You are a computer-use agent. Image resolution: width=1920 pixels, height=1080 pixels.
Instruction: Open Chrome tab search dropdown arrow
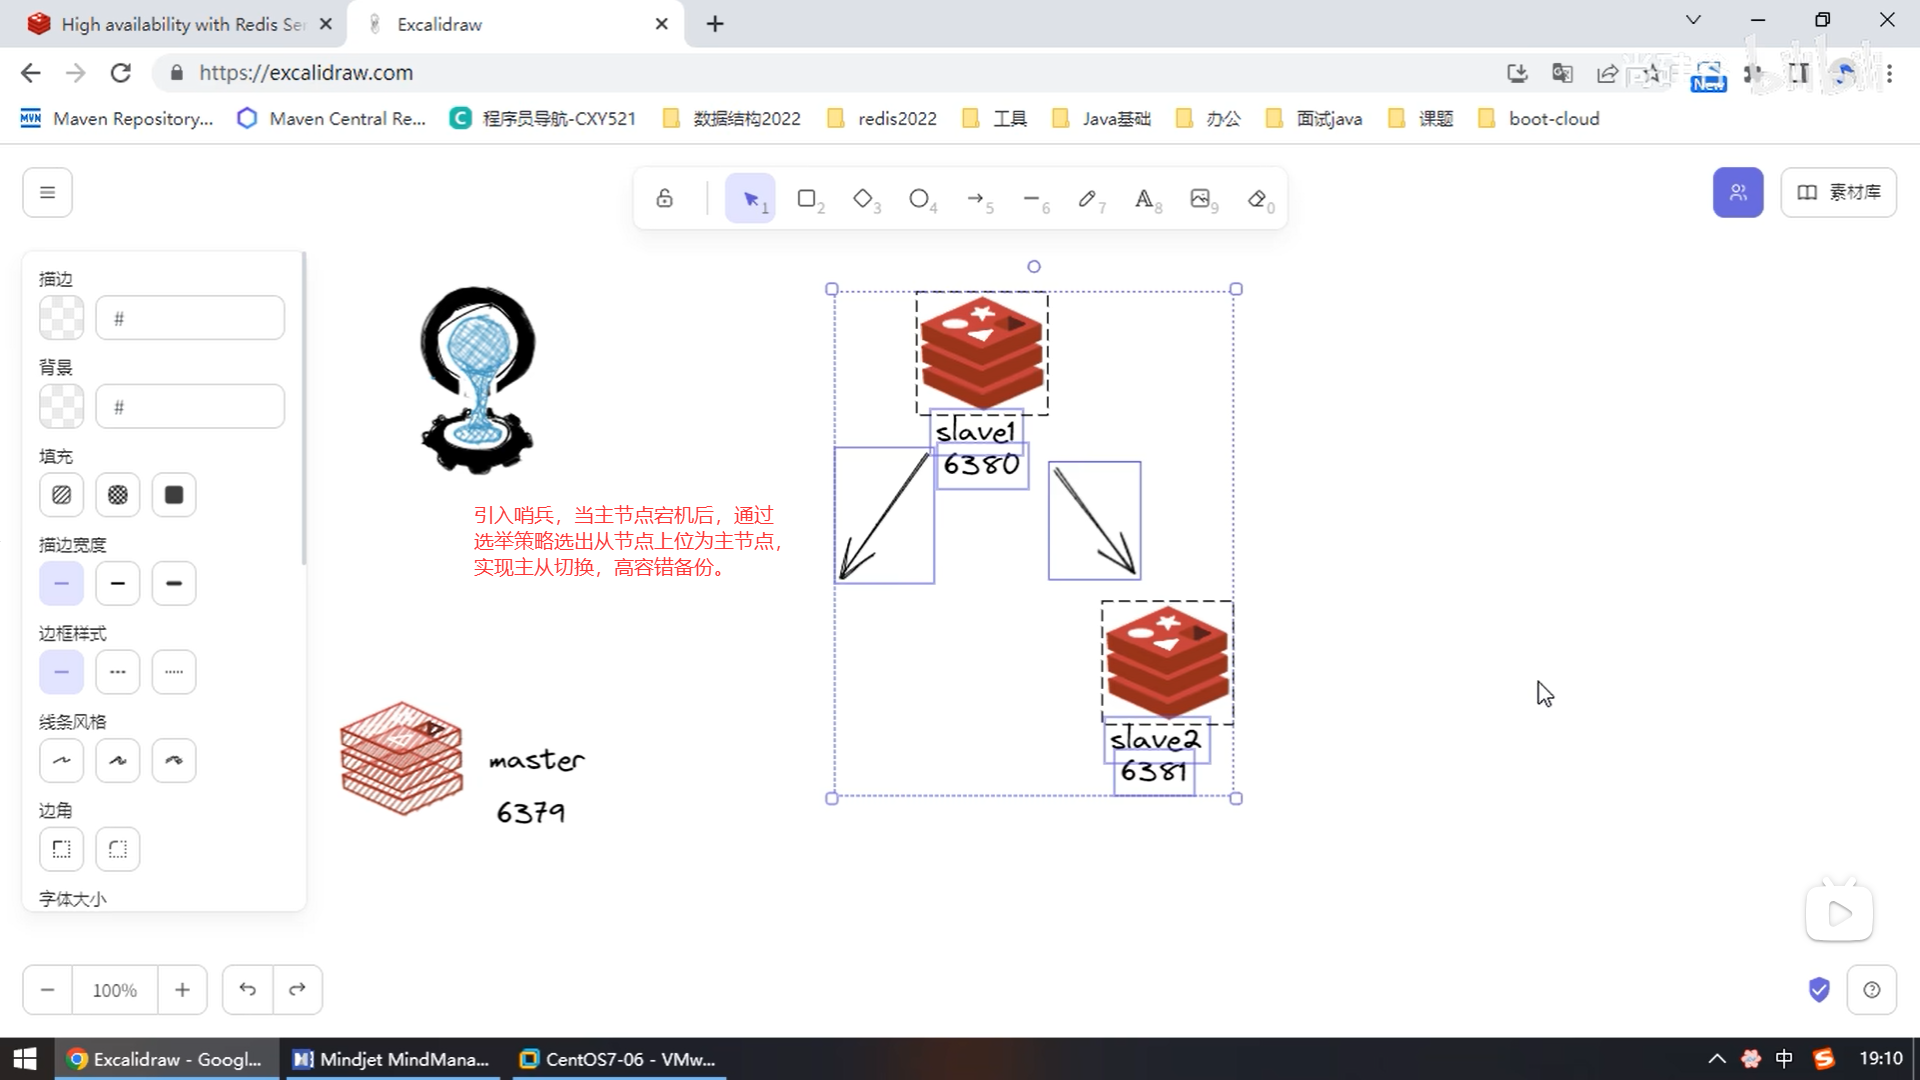[x=1693, y=20]
